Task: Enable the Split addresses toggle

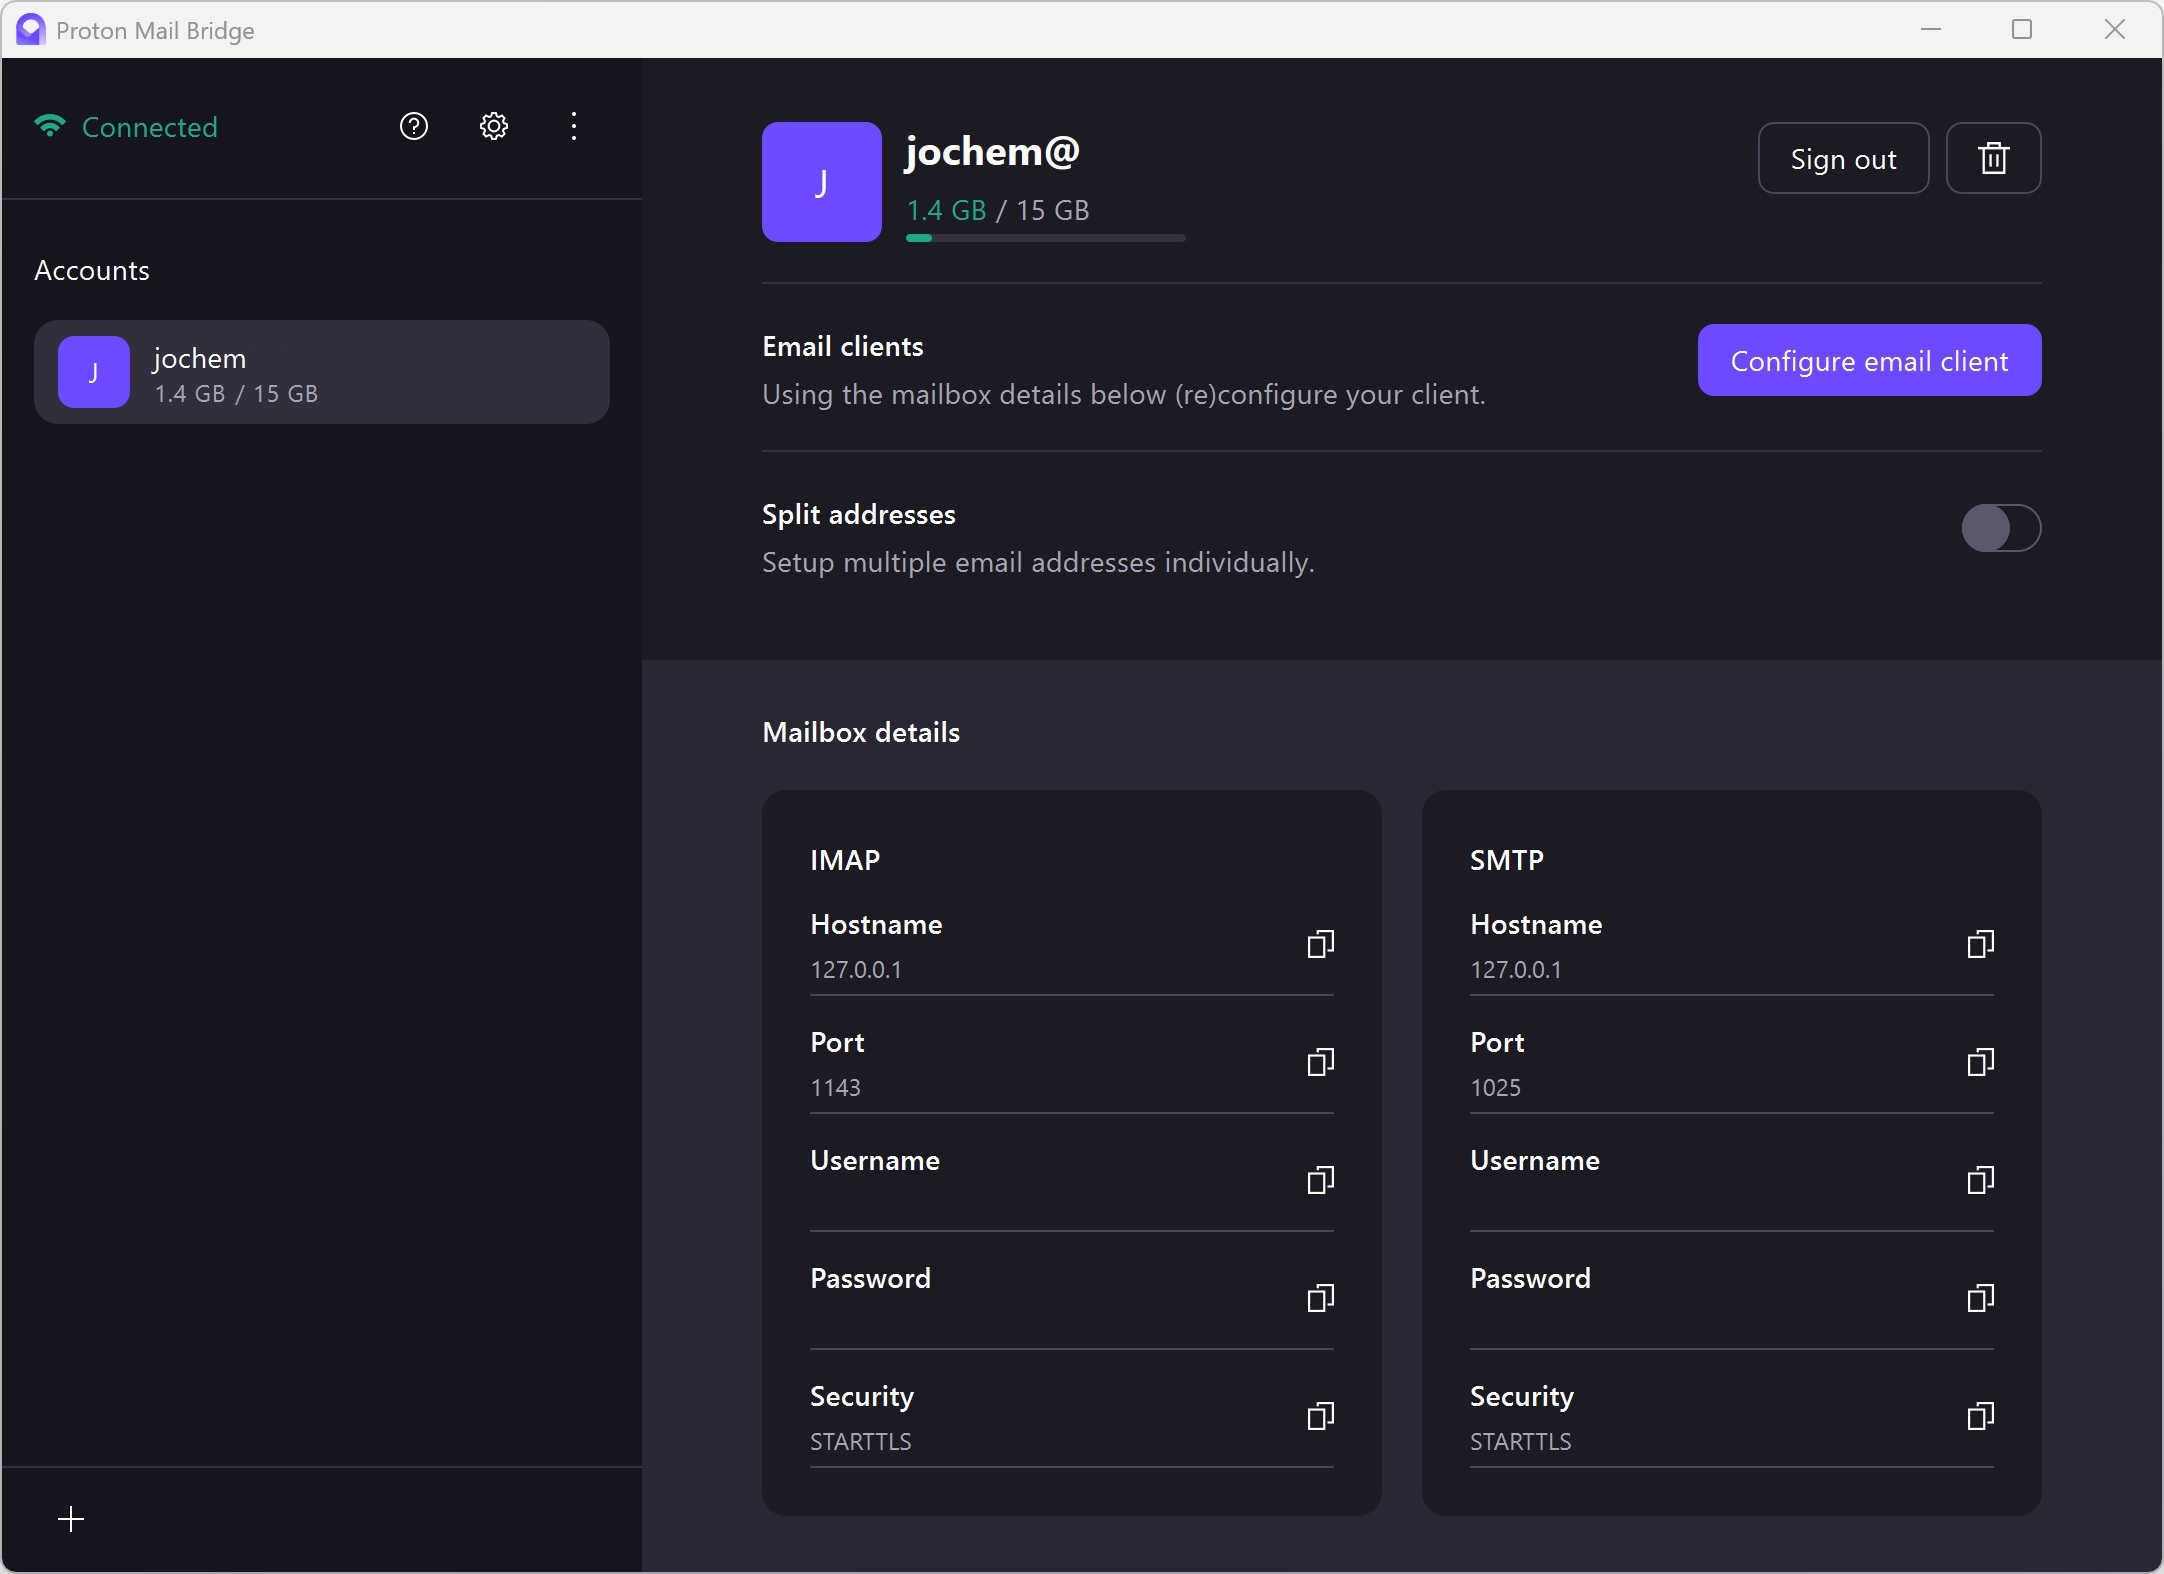Action: [2002, 529]
